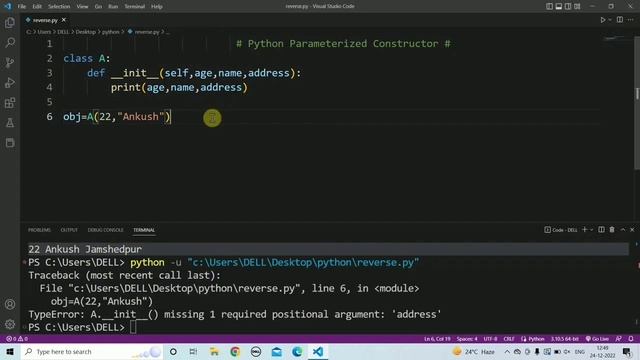Kill terminal with trash icon
640x360 pixels.
click(x=612, y=230)
